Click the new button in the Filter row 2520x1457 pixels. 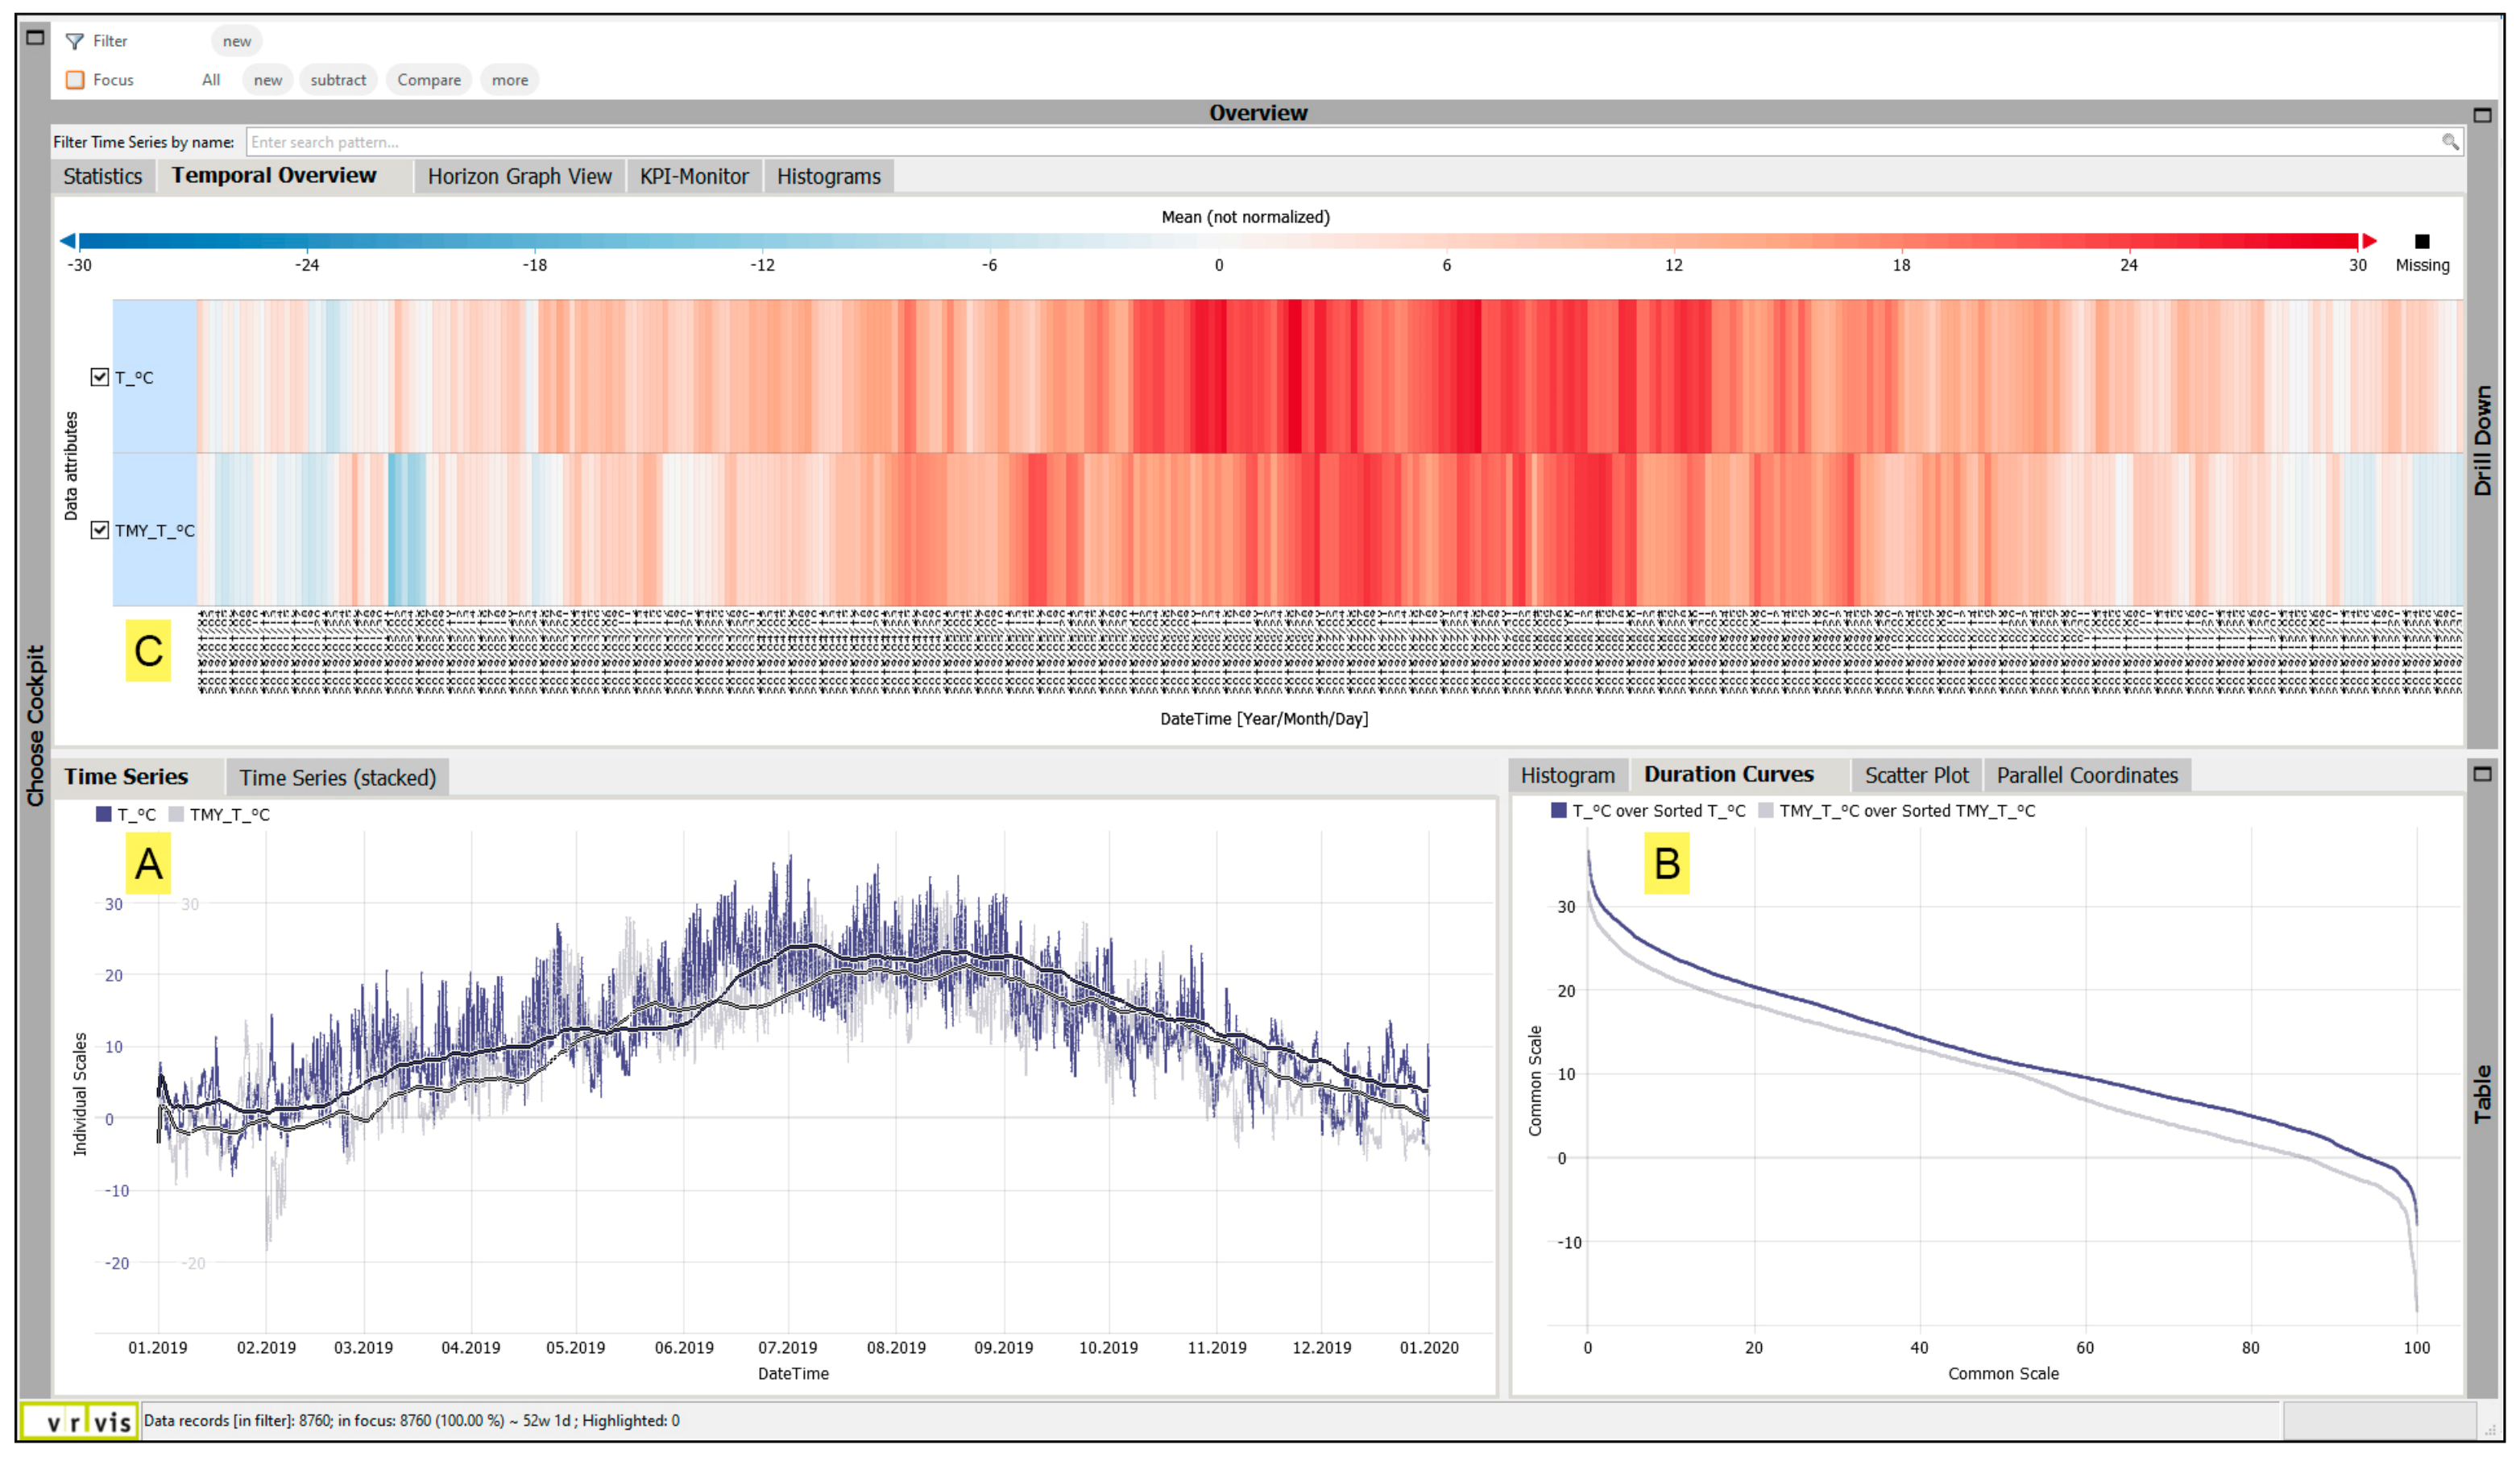click(x=237, y=41)
